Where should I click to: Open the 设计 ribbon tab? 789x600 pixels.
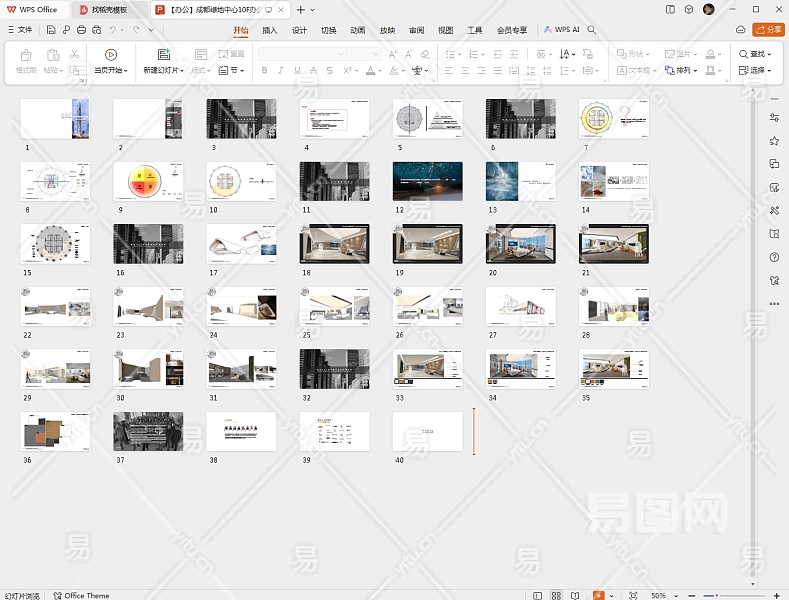pos(299,30)
